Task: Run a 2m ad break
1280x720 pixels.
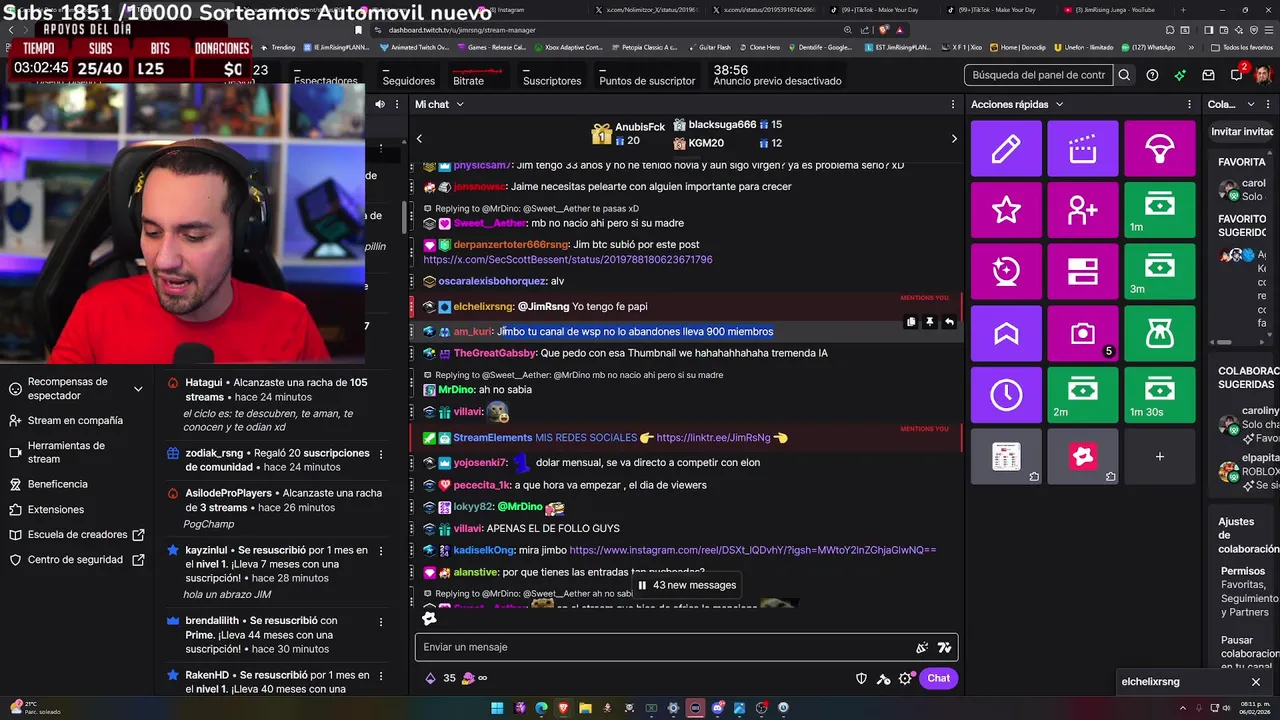Action: pos(1083,395)
